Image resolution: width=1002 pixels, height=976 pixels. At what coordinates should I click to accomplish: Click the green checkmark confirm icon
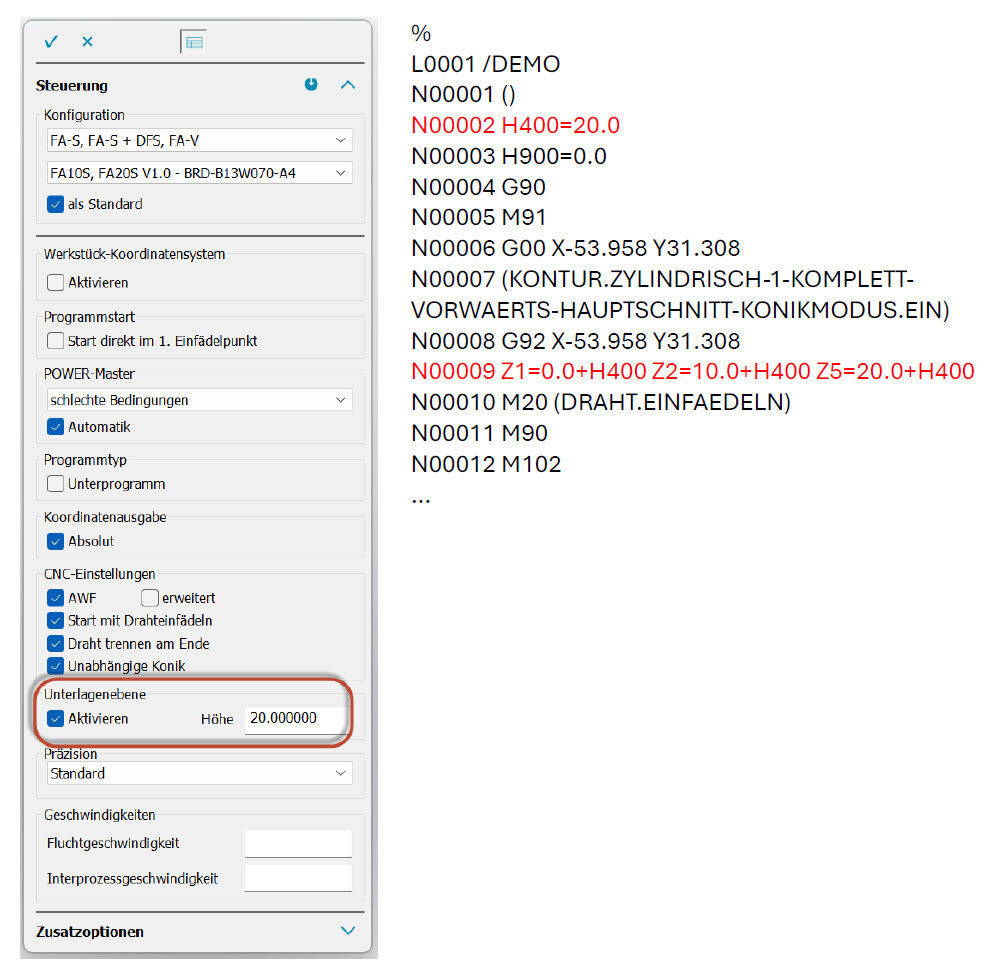pyautogui.click(x=51, y=42)
